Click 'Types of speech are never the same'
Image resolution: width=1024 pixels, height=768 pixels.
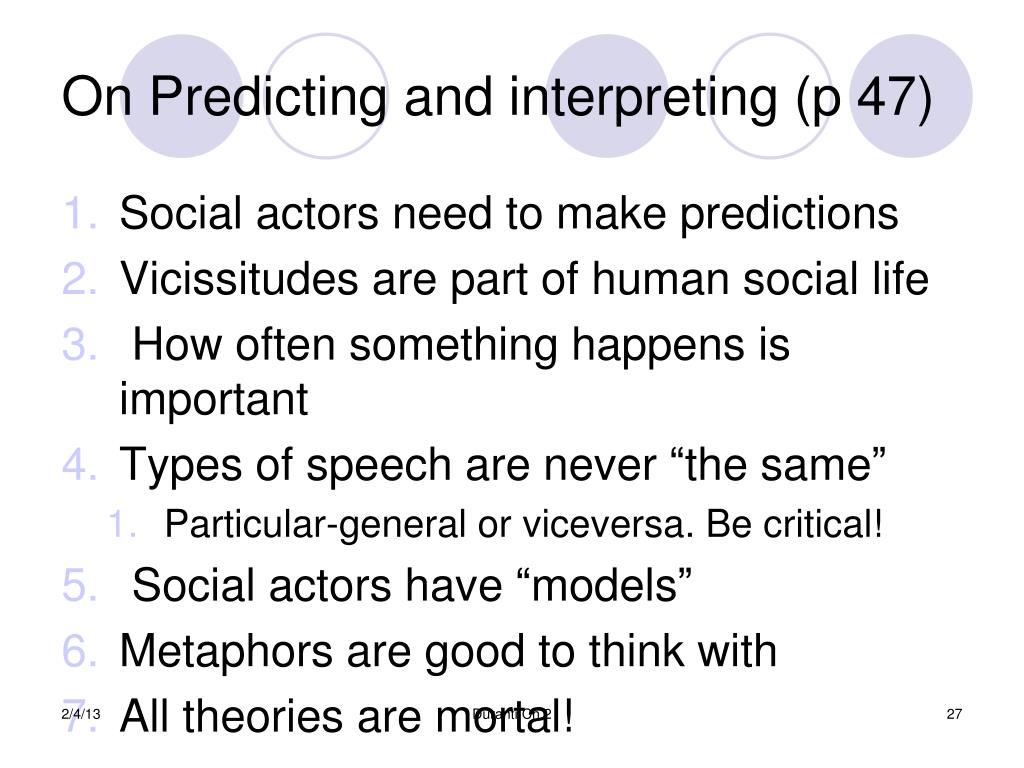[503, 465]
